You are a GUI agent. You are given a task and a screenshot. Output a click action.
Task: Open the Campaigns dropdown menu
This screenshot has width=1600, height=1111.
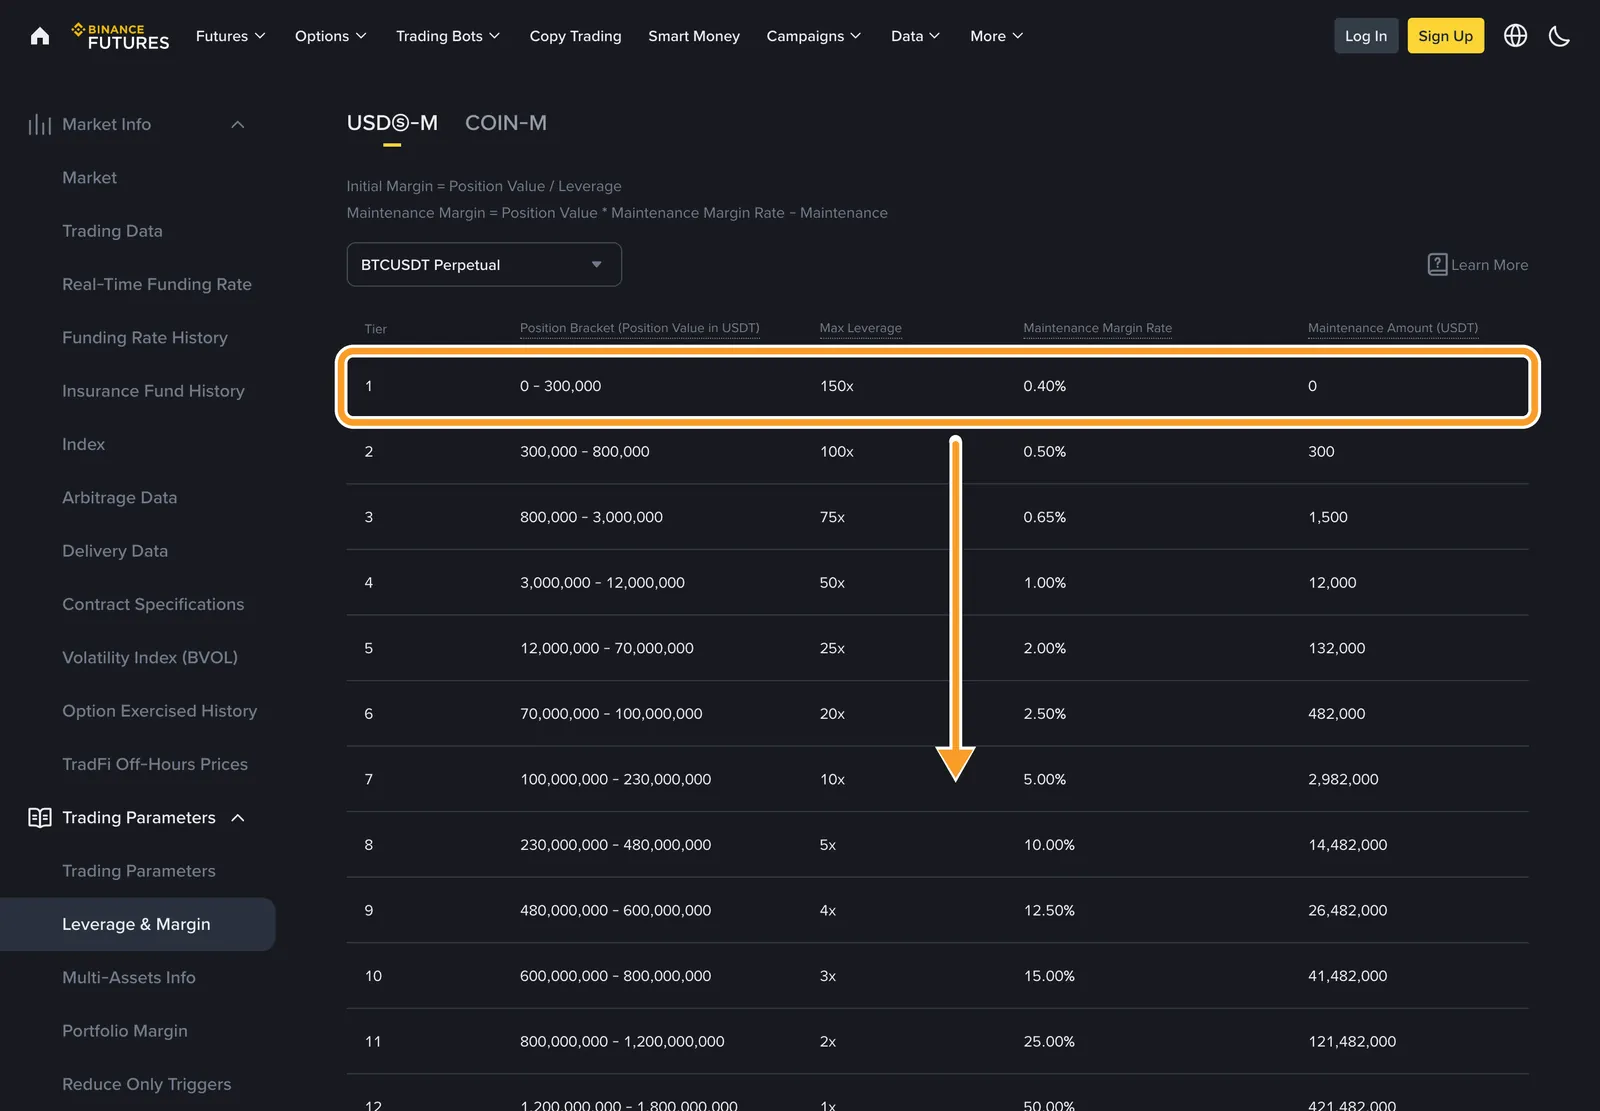(x=814, y=36)
